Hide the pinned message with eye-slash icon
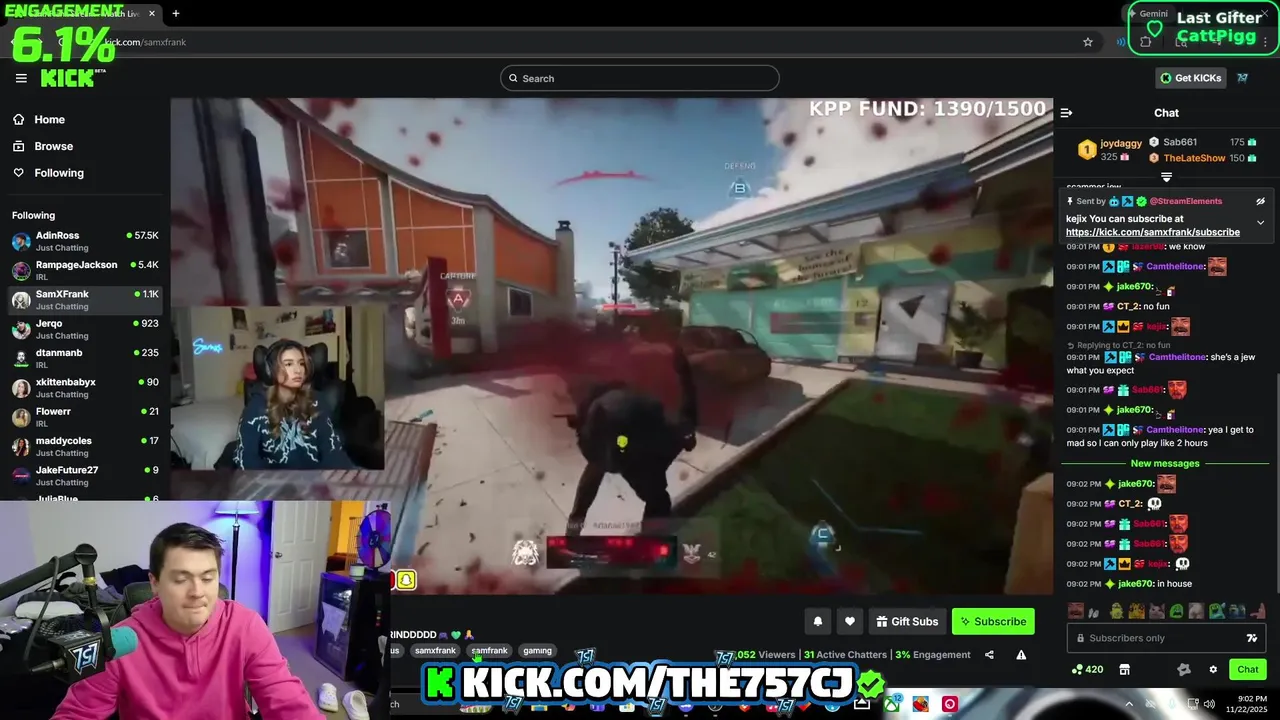This screenshot has height=720, width=1280. tap(1260, 201)
